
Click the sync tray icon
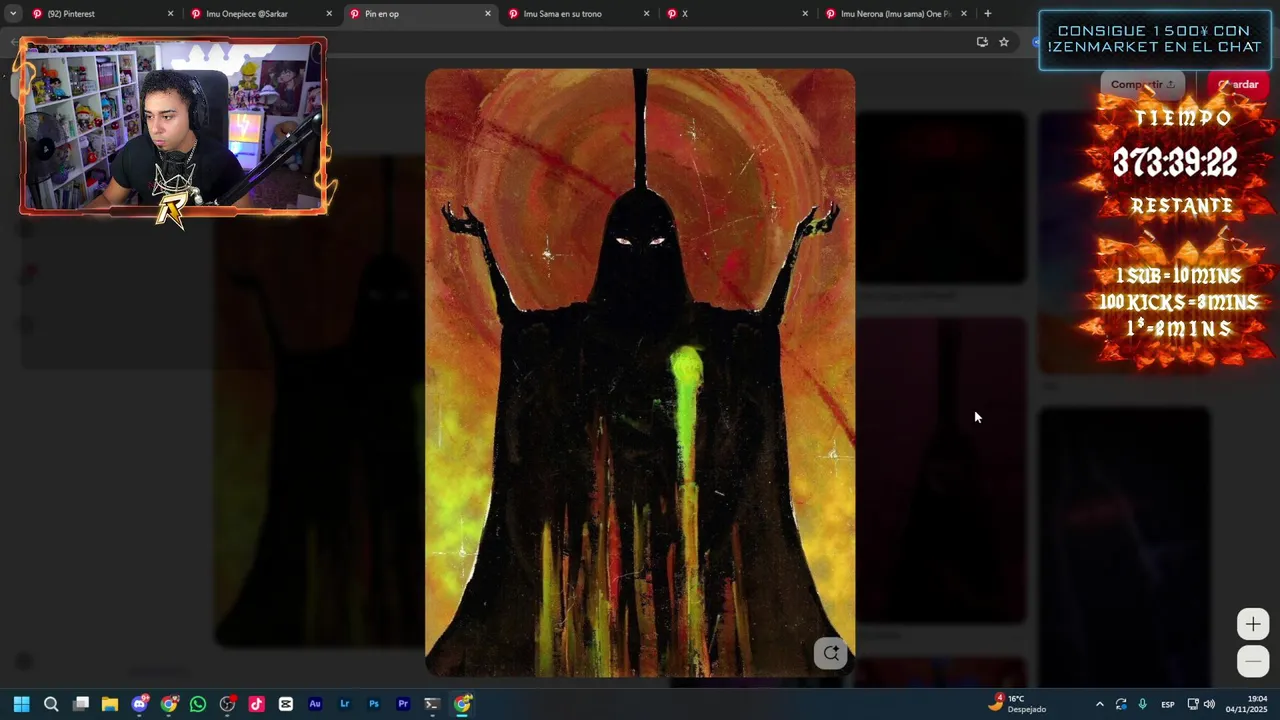coord(1121,704)
